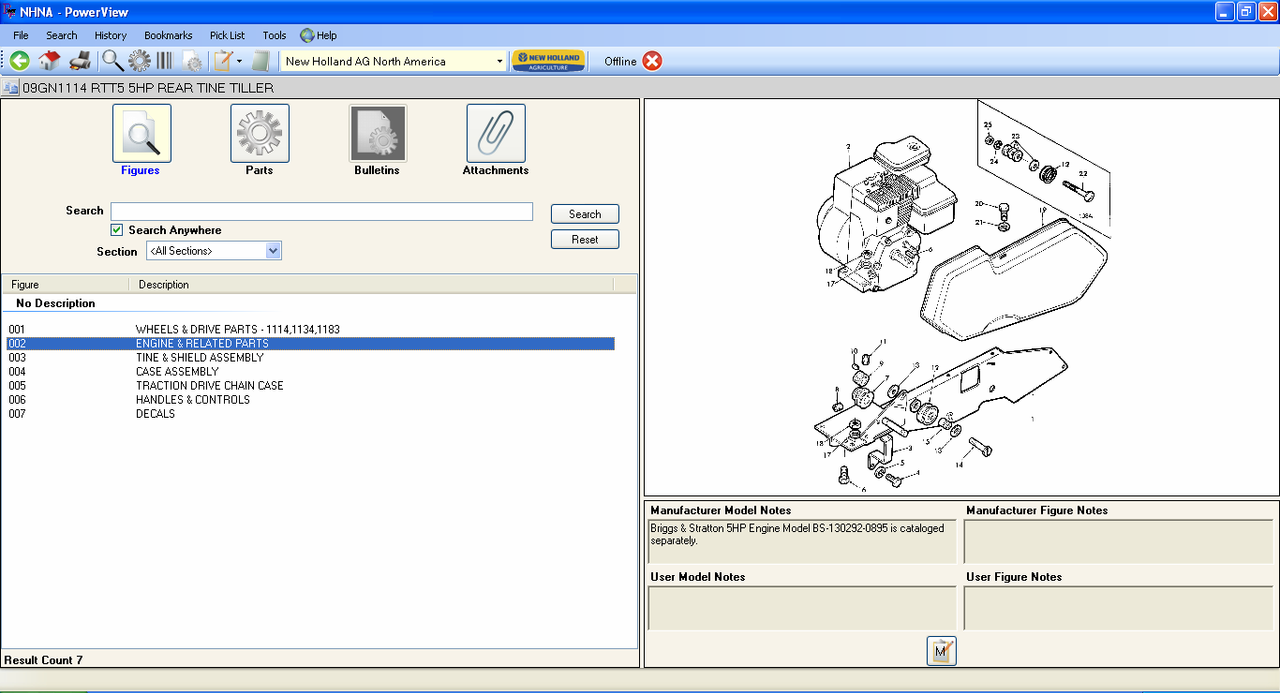The height and width of the screenshot is (693, 1280).
Task: Open the Attachments paperclip icon
Action: point(495,133)
